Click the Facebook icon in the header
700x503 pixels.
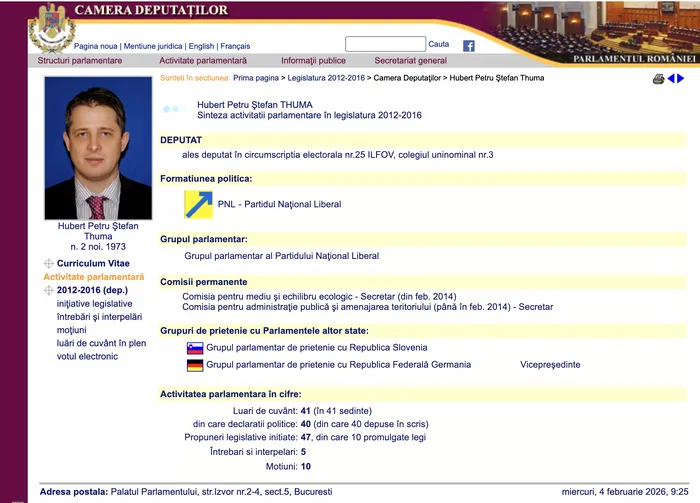(x=468, y=46)
